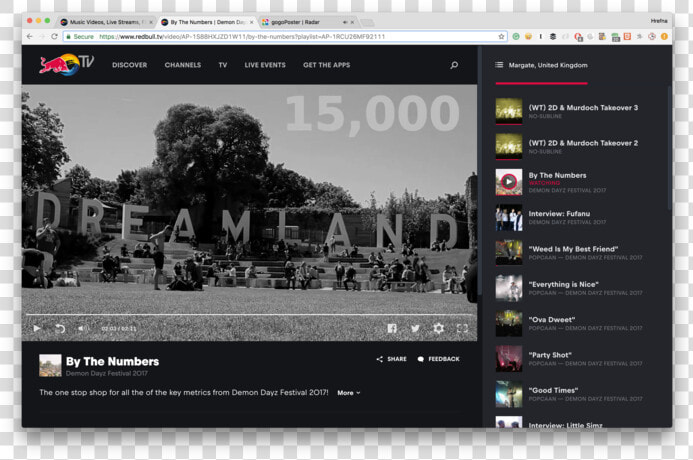Image resolution: width=693 pixels, height=460 pixels.
Task: Click Margate, United Kingdom playlist title
Action: click(x=548, y=65)
